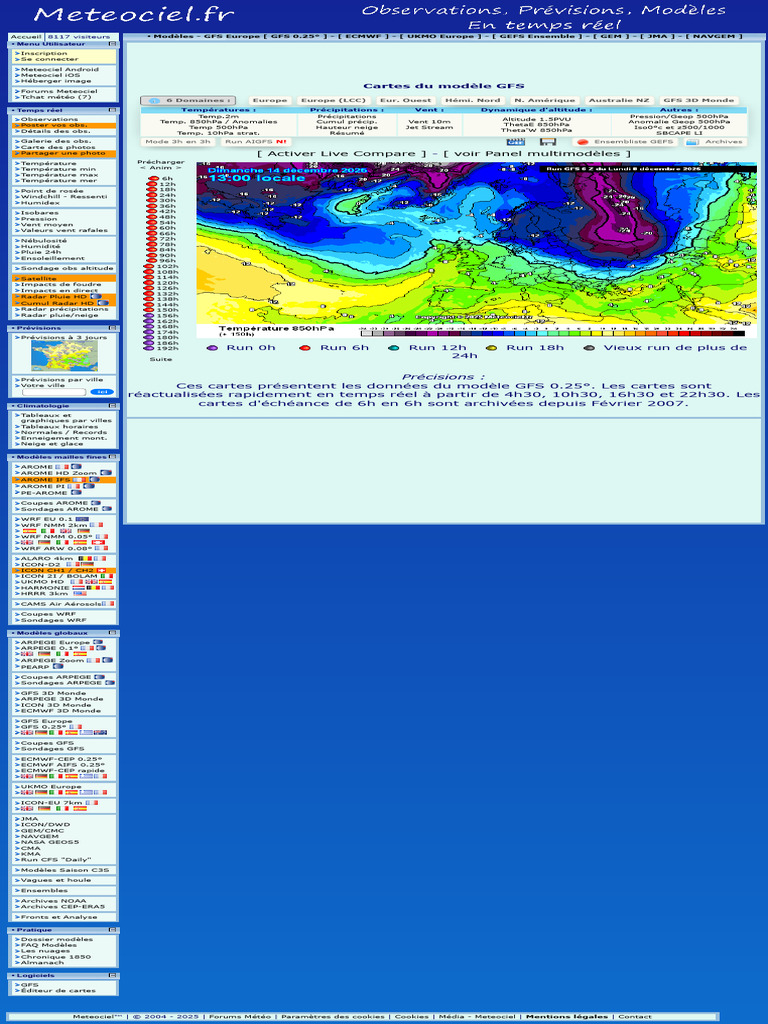Select the 48h forecast hour marker
The image size is (768, 1024).
click(153, 217)
